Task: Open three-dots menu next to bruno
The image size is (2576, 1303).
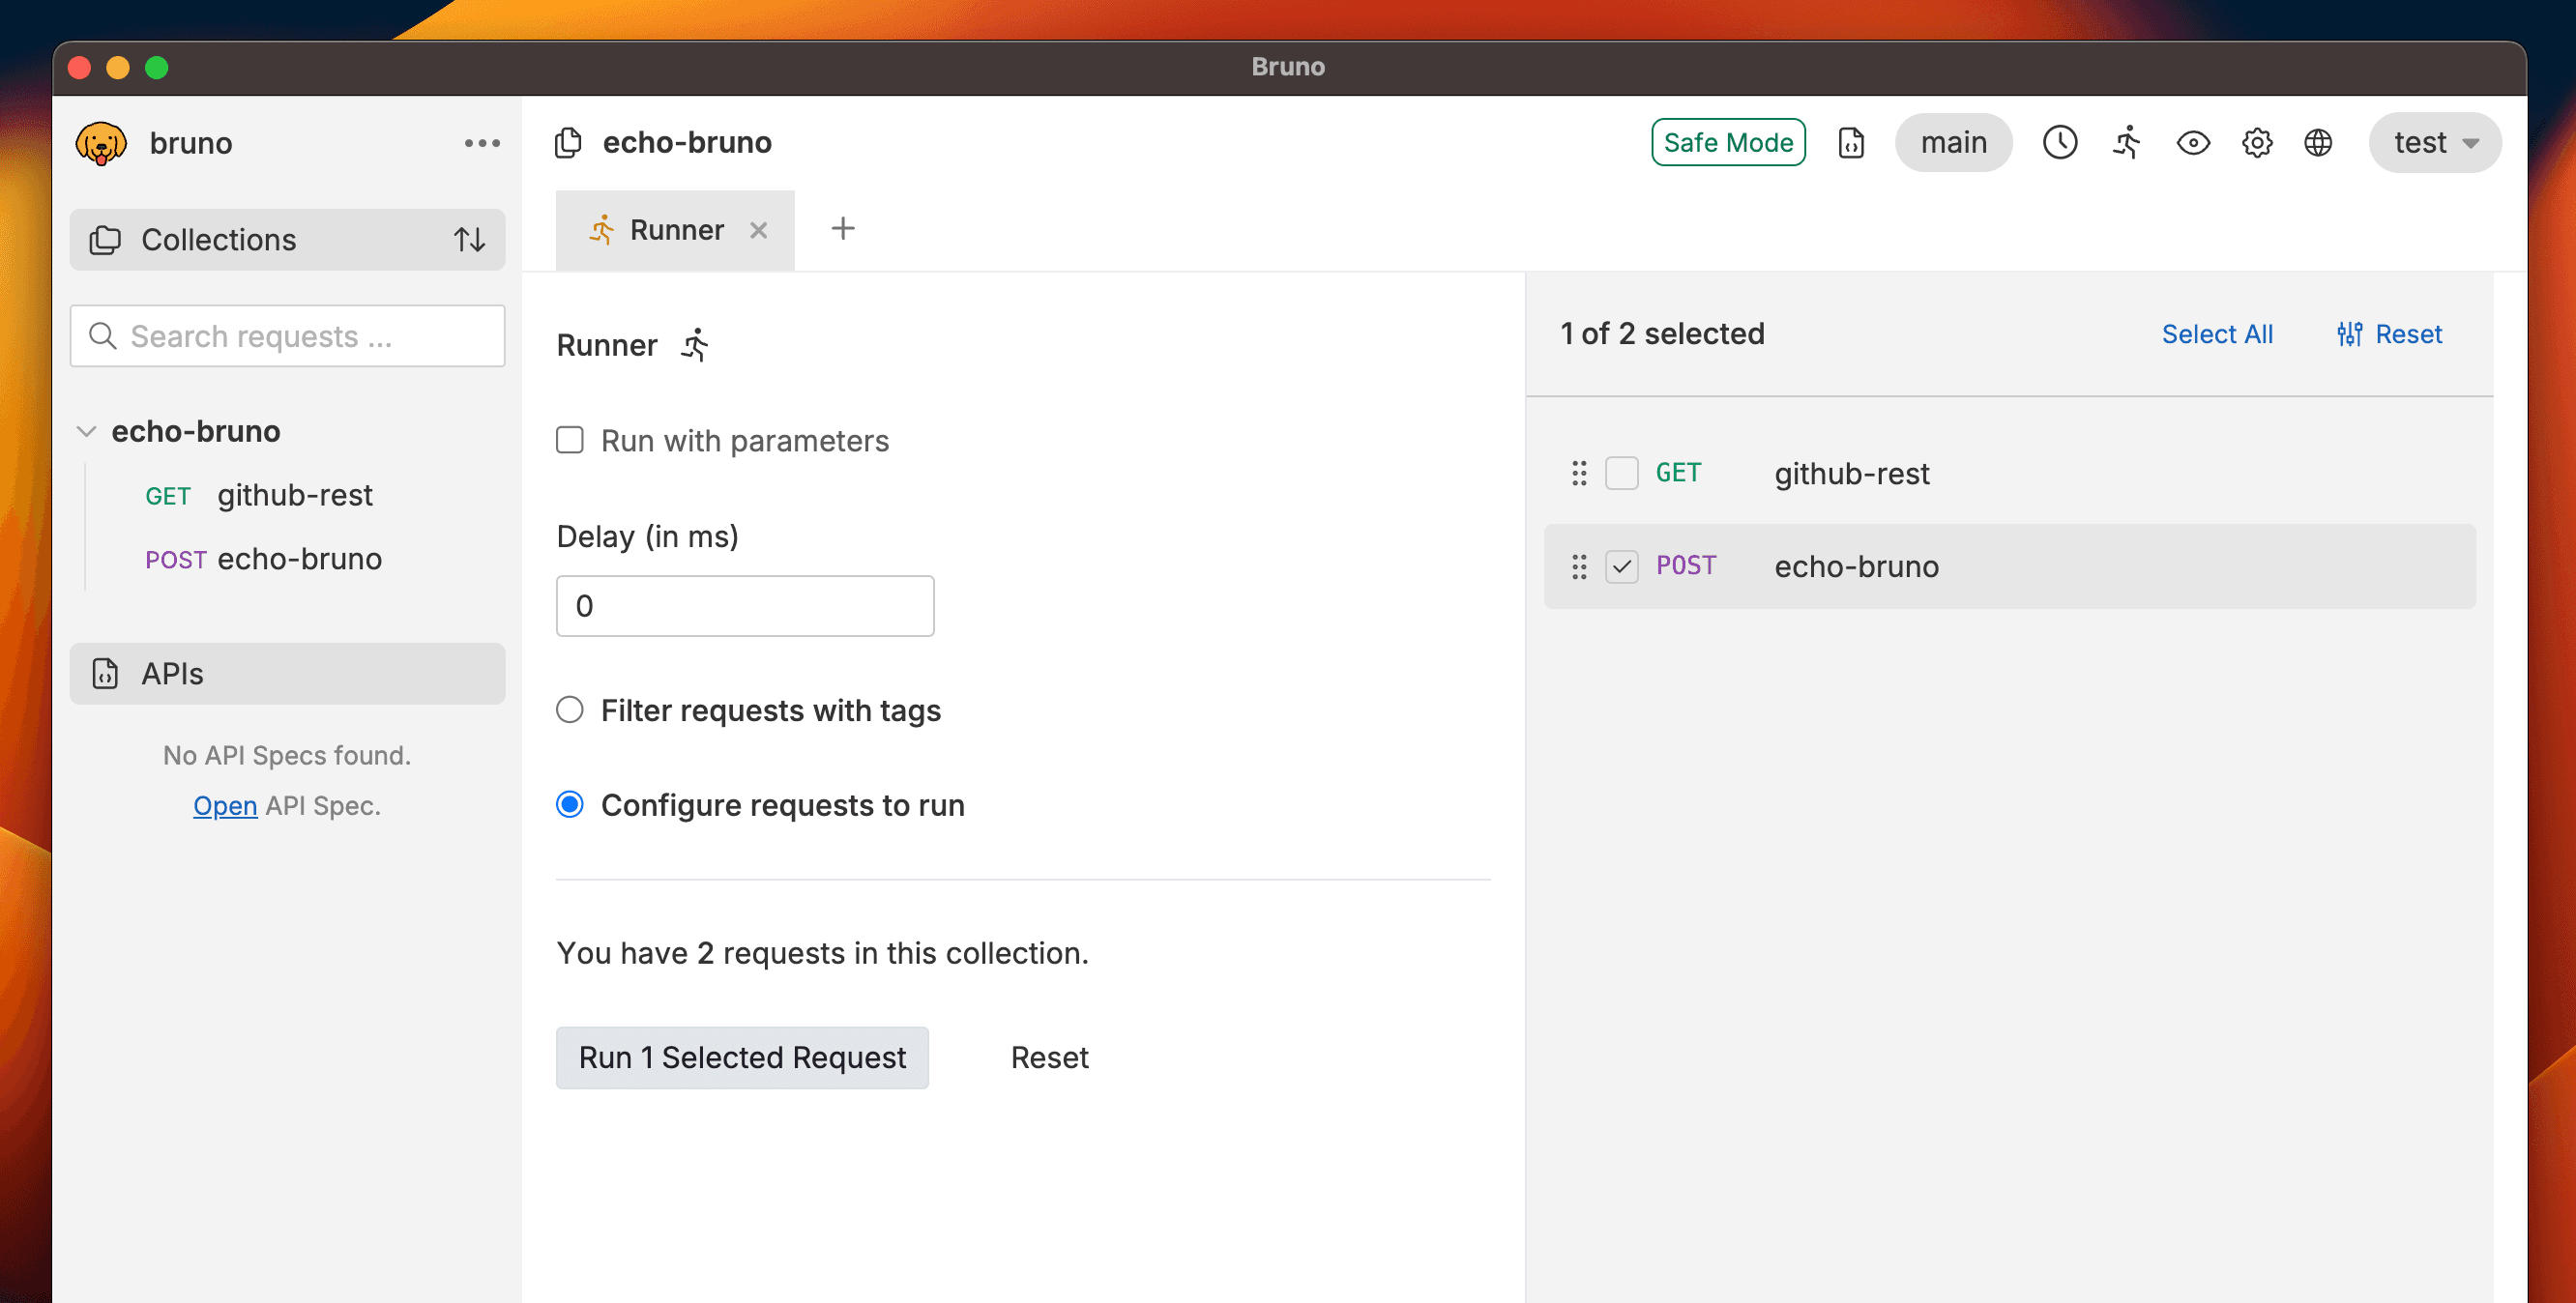Action: pos(481,143)
